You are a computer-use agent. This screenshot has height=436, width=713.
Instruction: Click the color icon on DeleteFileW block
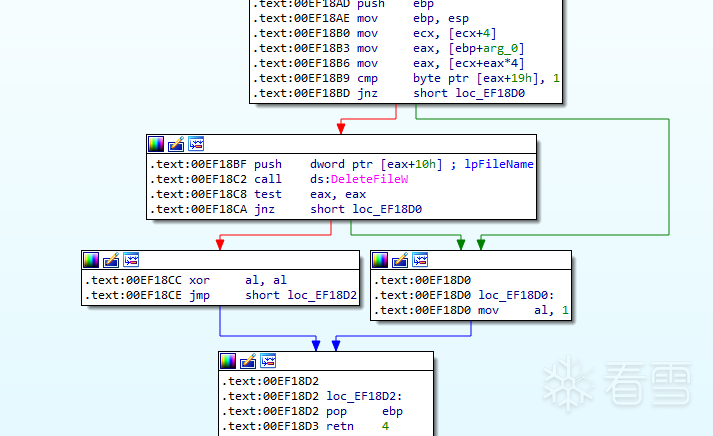156,144
